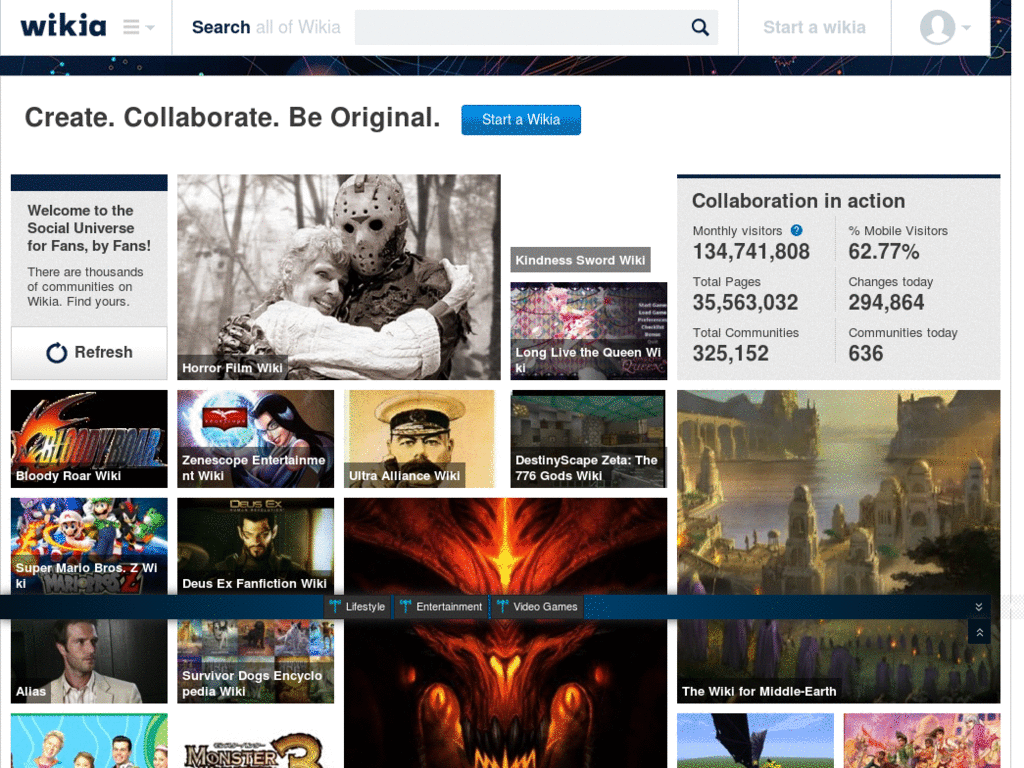Screen dimensions: 1024x768
Task: Click the Monthly visitors count 134,741,808
Action: click(751, 251)
